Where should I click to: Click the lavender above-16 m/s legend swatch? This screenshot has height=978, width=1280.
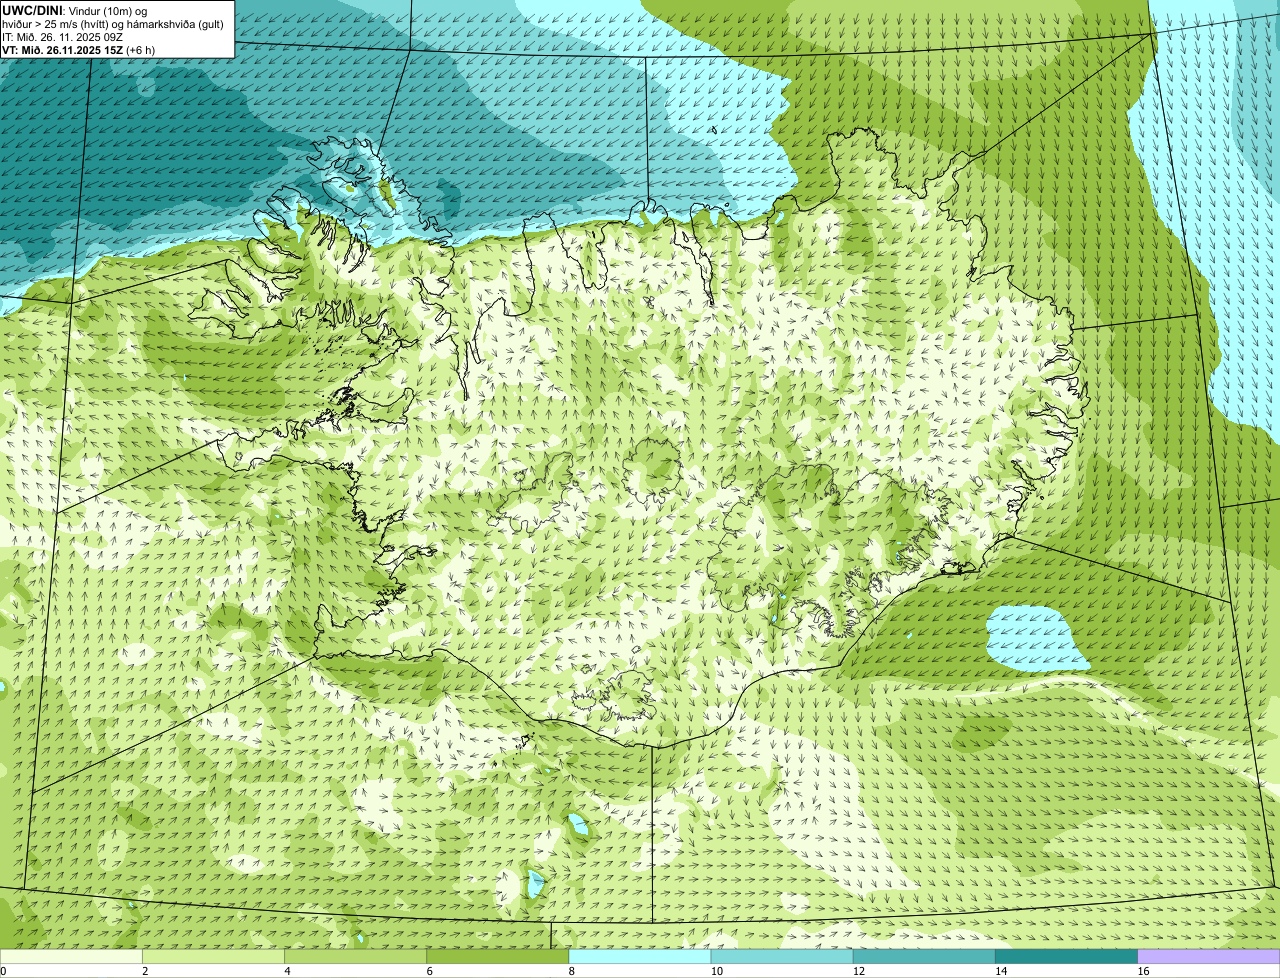[x=1209, y=957]
